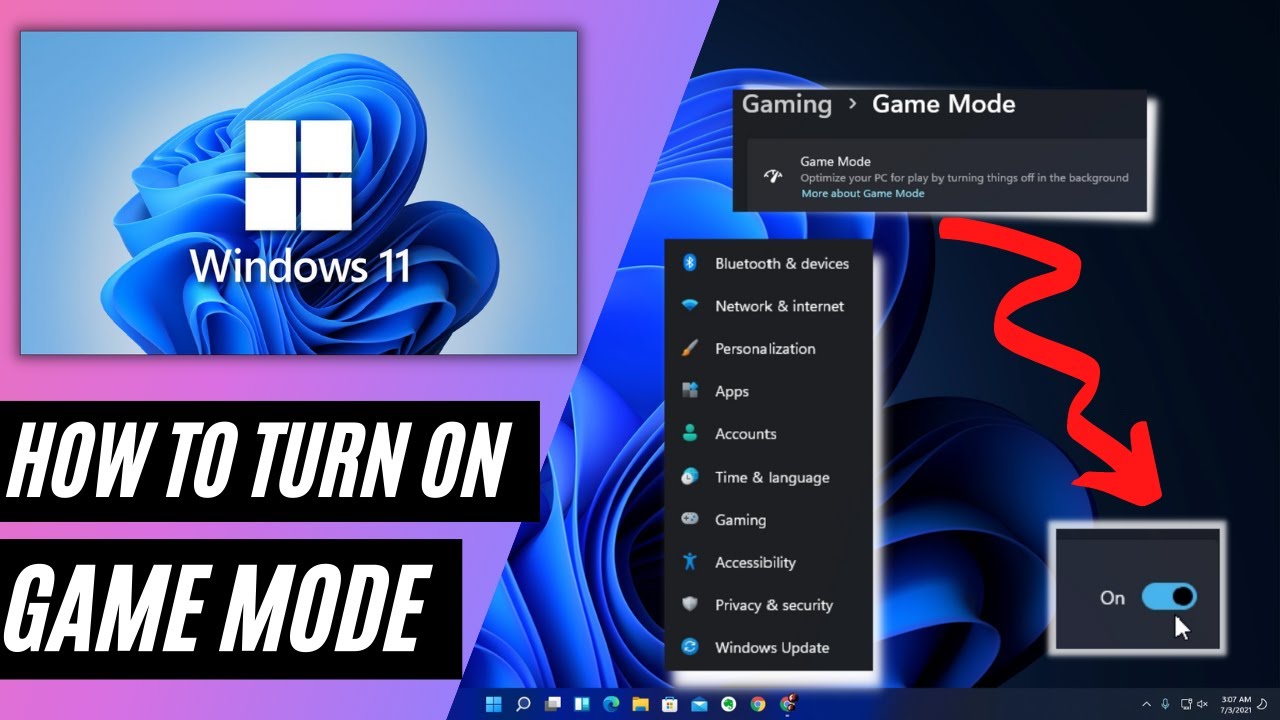The height and width of the screenshot is (720, 1280).
Task: Expand the hidden system tray icons chevron
Action: [1147, 704]
